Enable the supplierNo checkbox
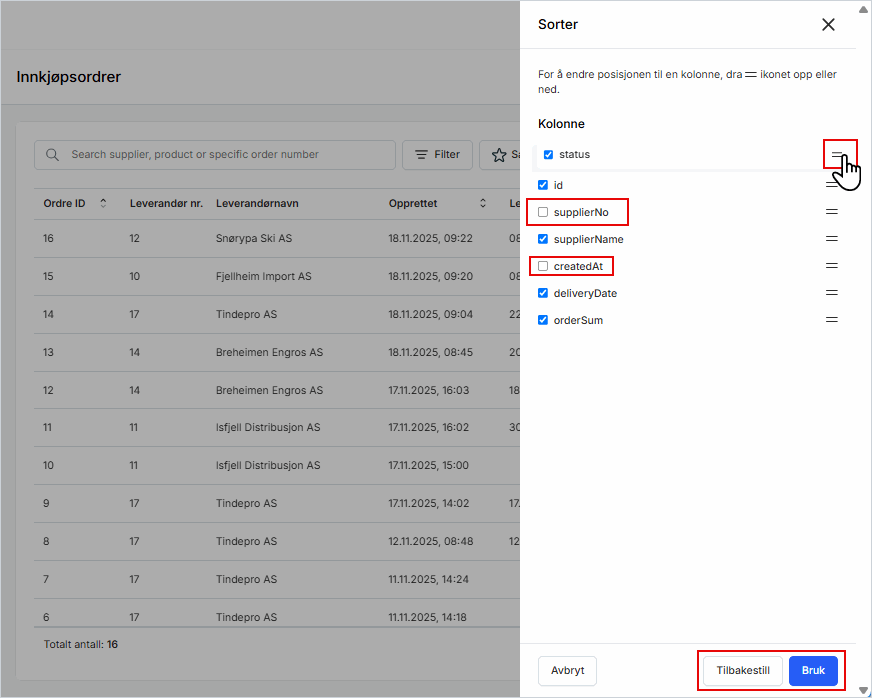The width and height of the screenshot is (872, 698). click(x=543, y=212)
